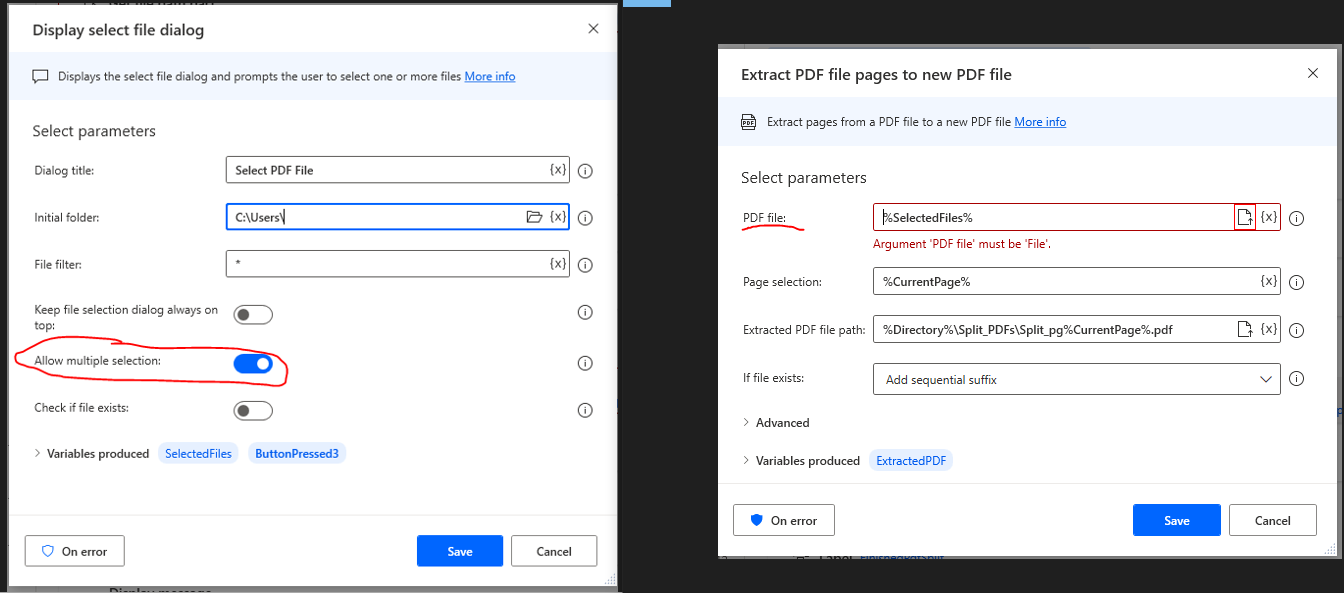Image resolution: width=1344 pixels, height=593 pixels.
Task: Show info for Allow multiple selection
Action: coord(586,364)
